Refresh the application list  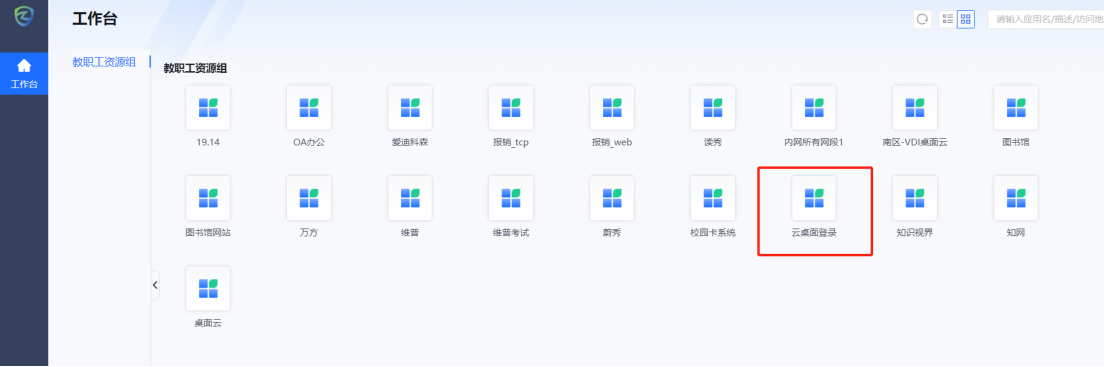922,19
